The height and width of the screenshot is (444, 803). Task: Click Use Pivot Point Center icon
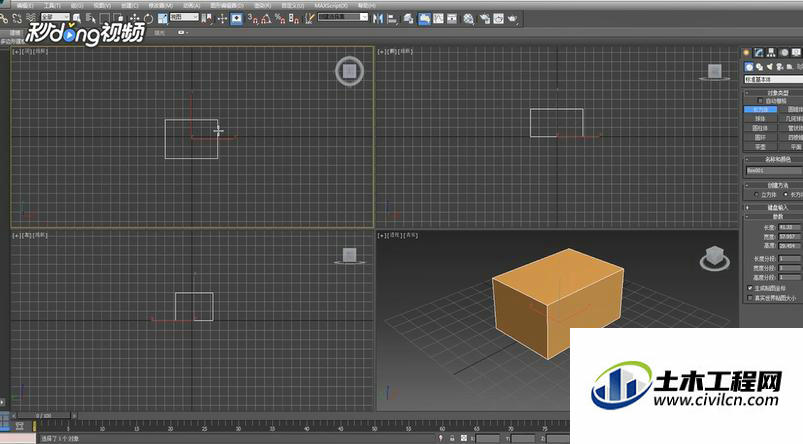point(206,19)
